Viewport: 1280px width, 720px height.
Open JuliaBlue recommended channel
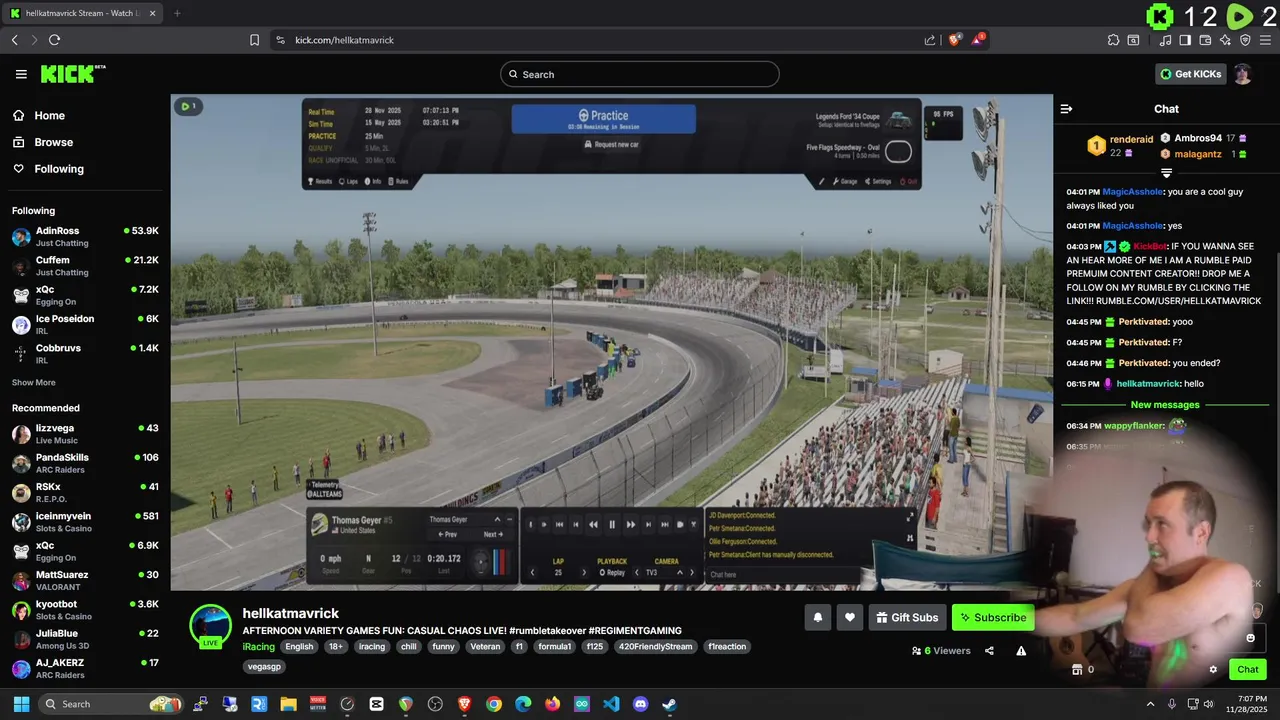tap(85, 639)
